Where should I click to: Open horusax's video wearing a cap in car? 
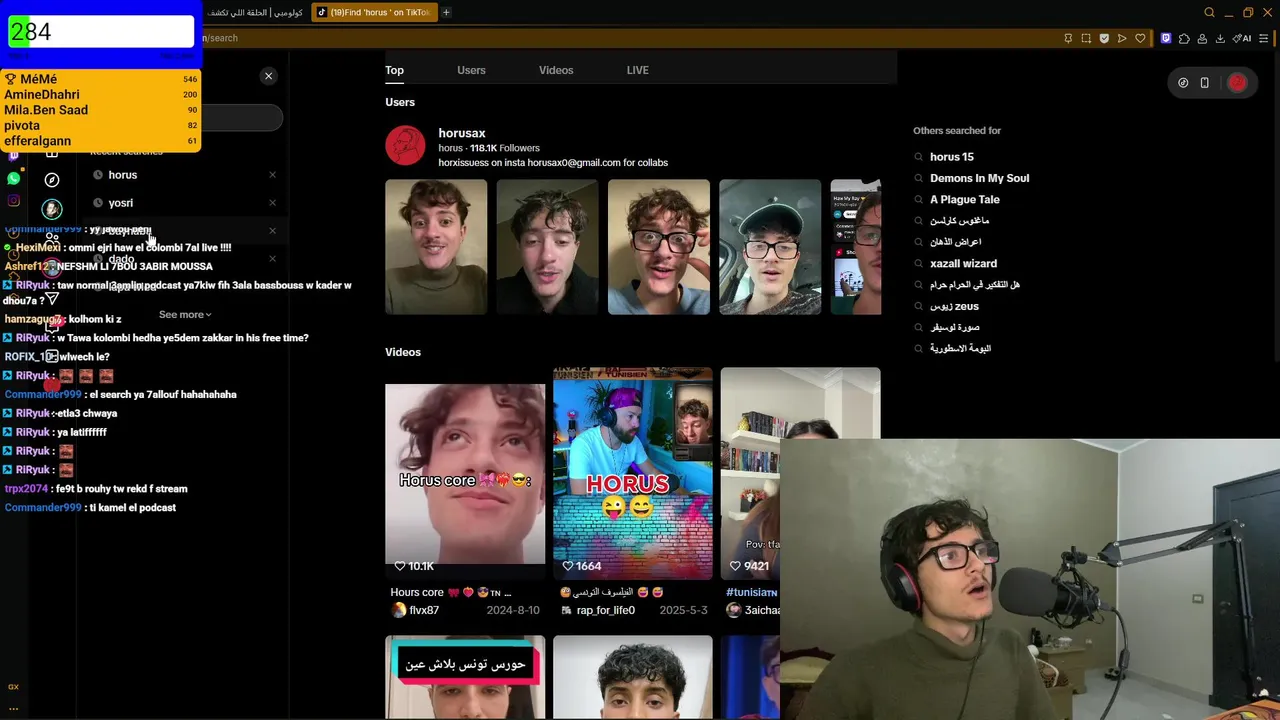[770, 247]
